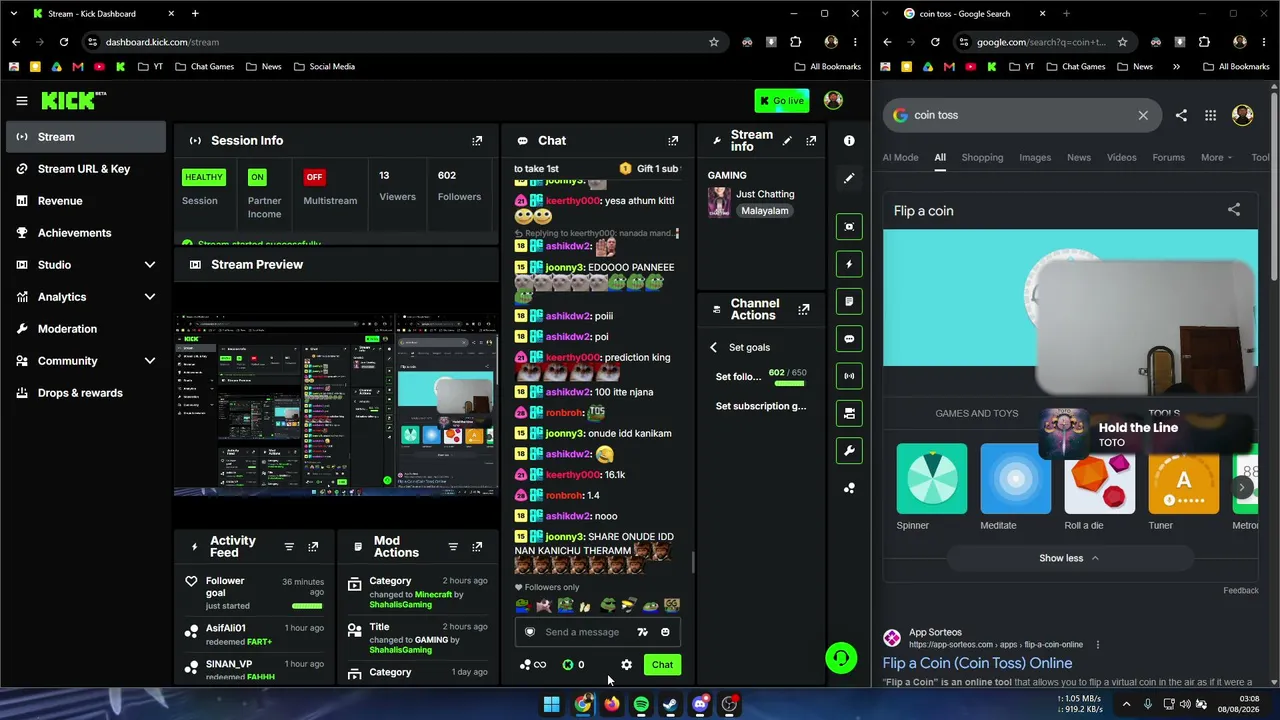Clear the coin toss search box
This screenshot has height=720, width=1280.
click(1143, 115)
